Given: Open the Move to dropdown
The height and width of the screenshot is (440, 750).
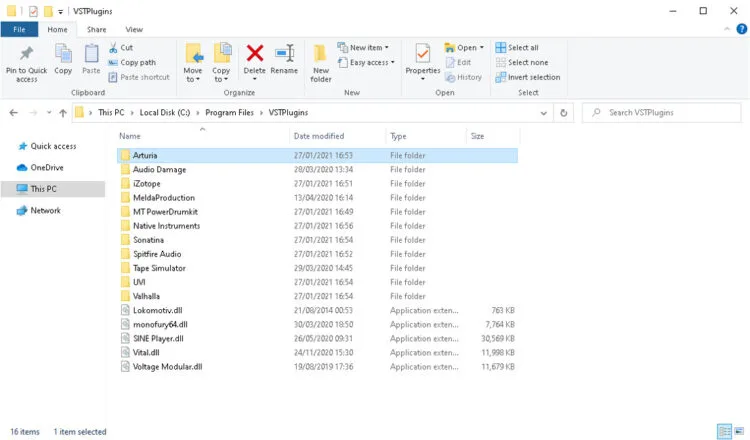Looking at the screenshot, I should [193, 63].
